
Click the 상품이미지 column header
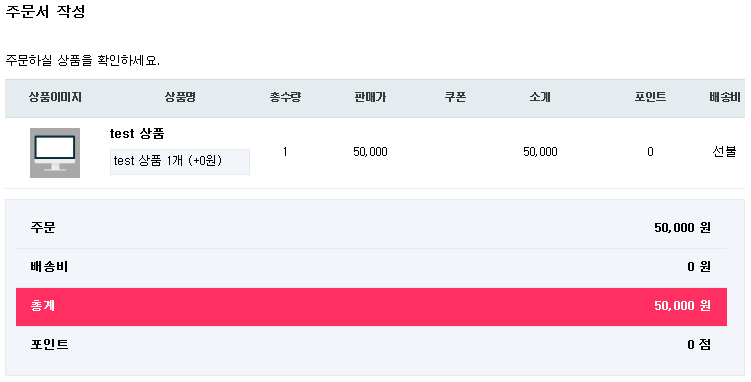tap(55, 97)
